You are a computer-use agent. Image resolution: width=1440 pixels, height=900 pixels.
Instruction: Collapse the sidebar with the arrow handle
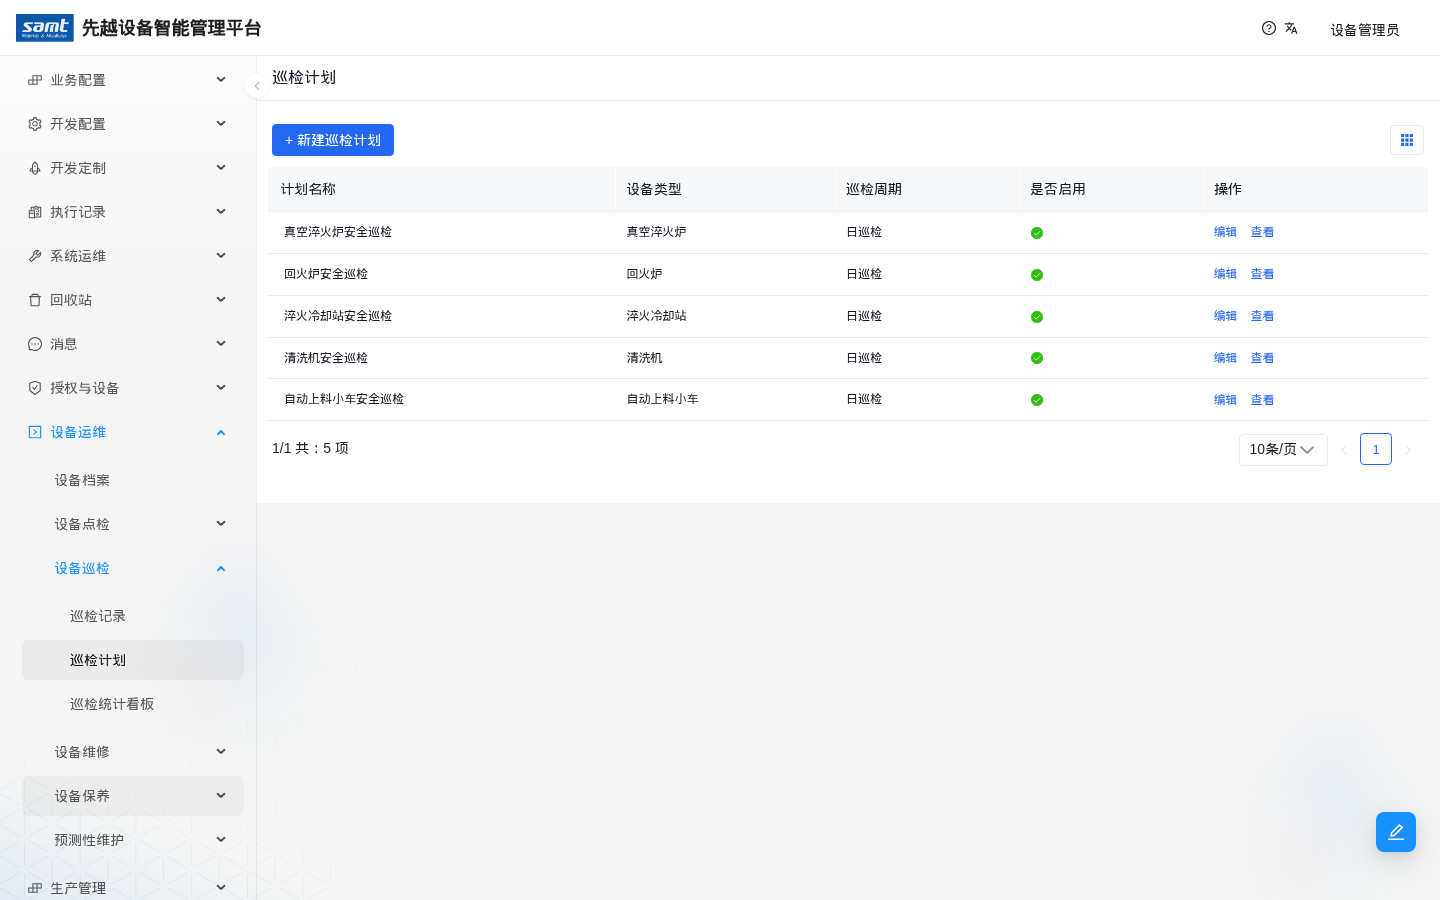tap(257, 86)
